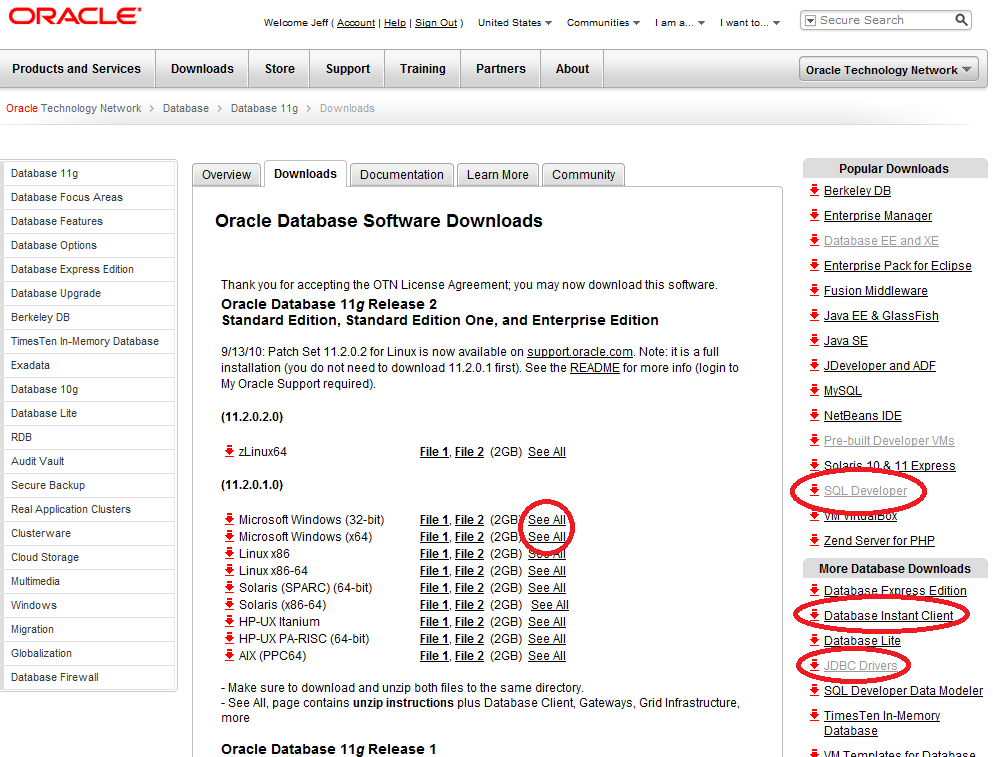Click File 1 for Microsoft Windows (32-bit)
The image size is (993, 757).
point(434,519)
